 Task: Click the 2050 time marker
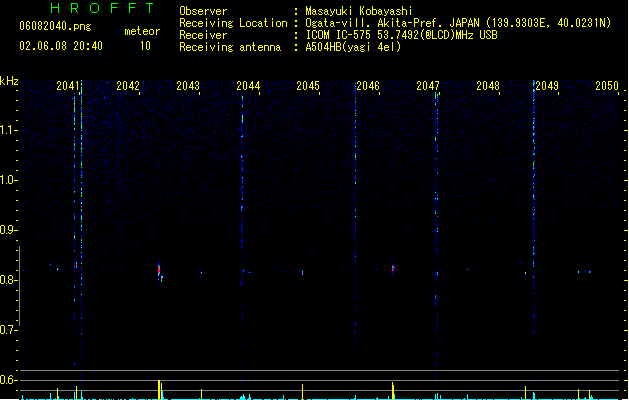tap(607, 86)
